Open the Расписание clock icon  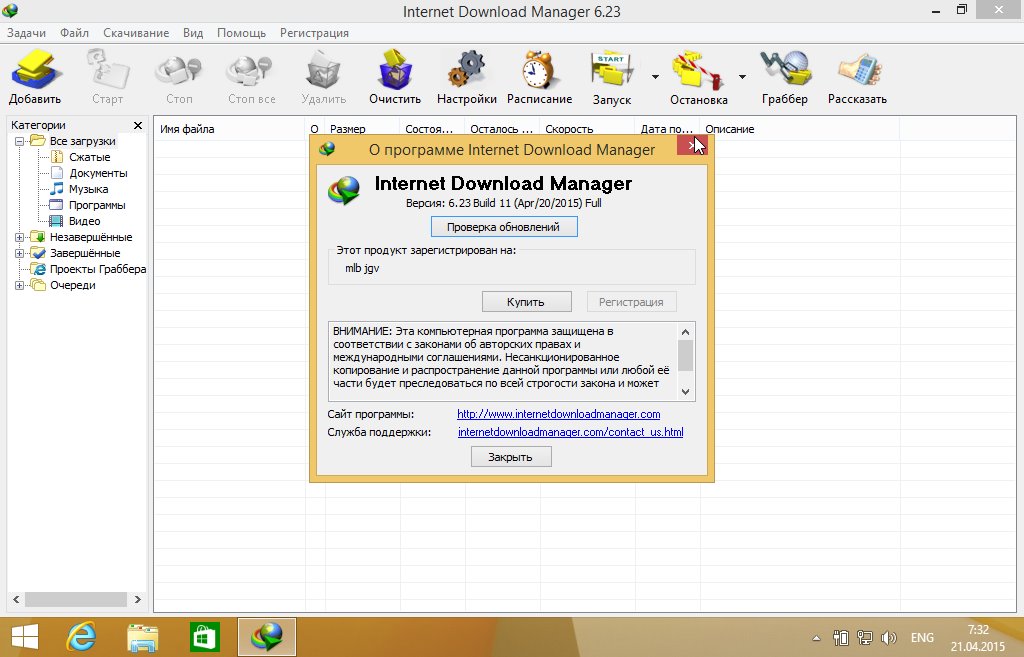(x=539, y=70)
